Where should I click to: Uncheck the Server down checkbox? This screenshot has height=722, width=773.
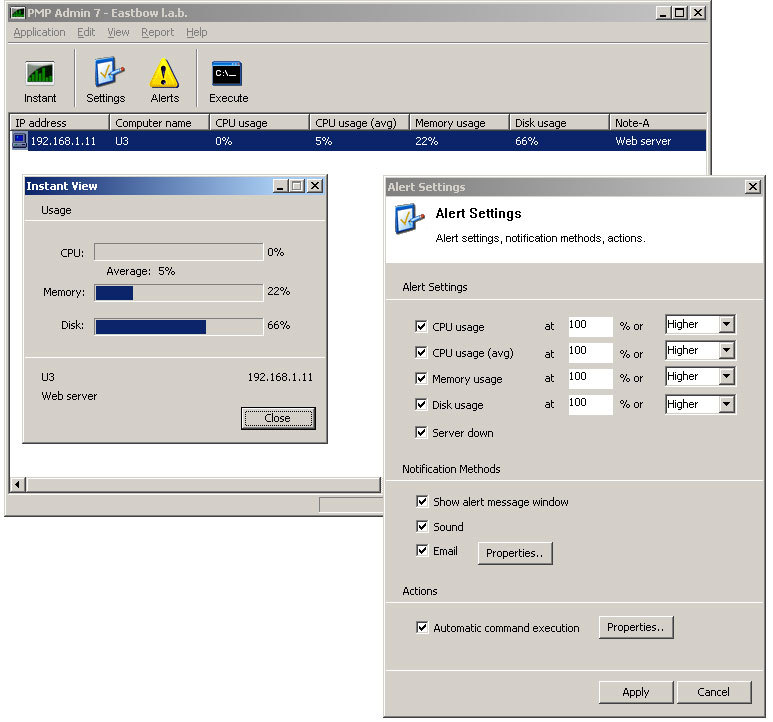pos(421,433)
